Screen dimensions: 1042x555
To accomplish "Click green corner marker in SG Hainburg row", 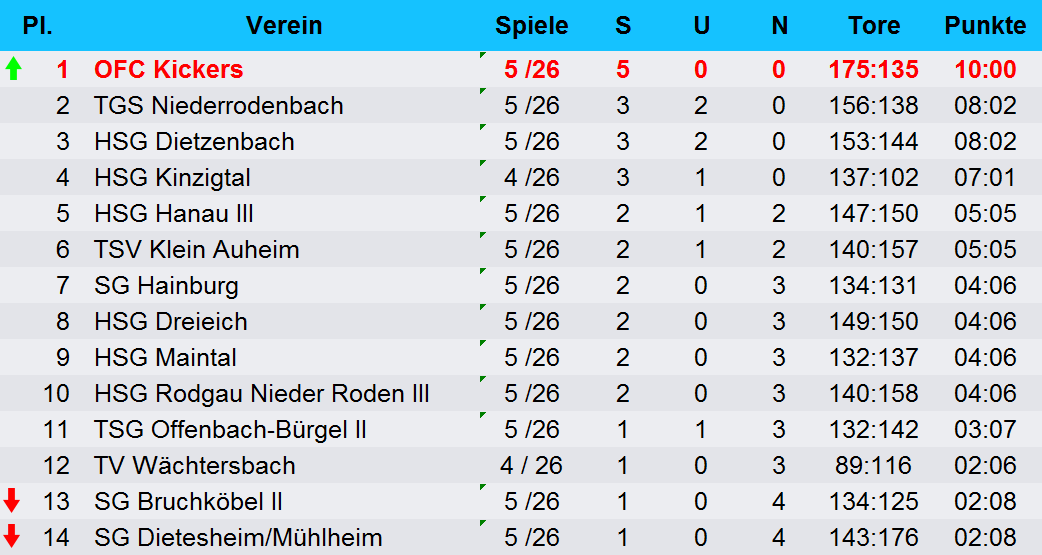I will [x=482, y=271].
